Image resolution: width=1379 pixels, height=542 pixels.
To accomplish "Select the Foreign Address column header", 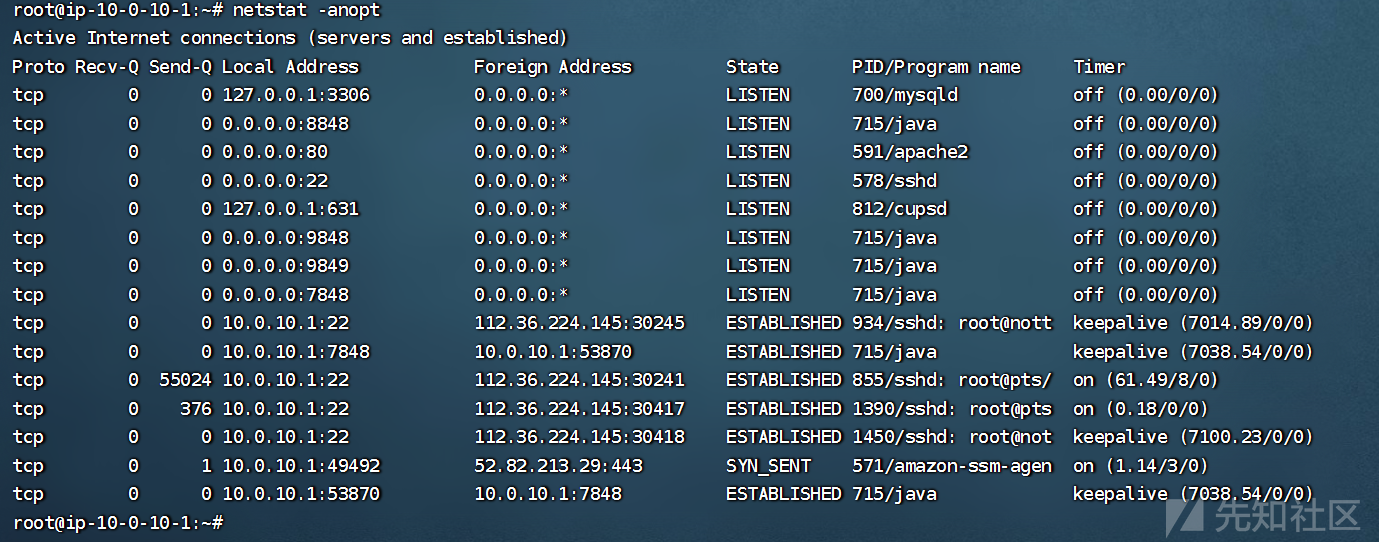I will [553, 67].
